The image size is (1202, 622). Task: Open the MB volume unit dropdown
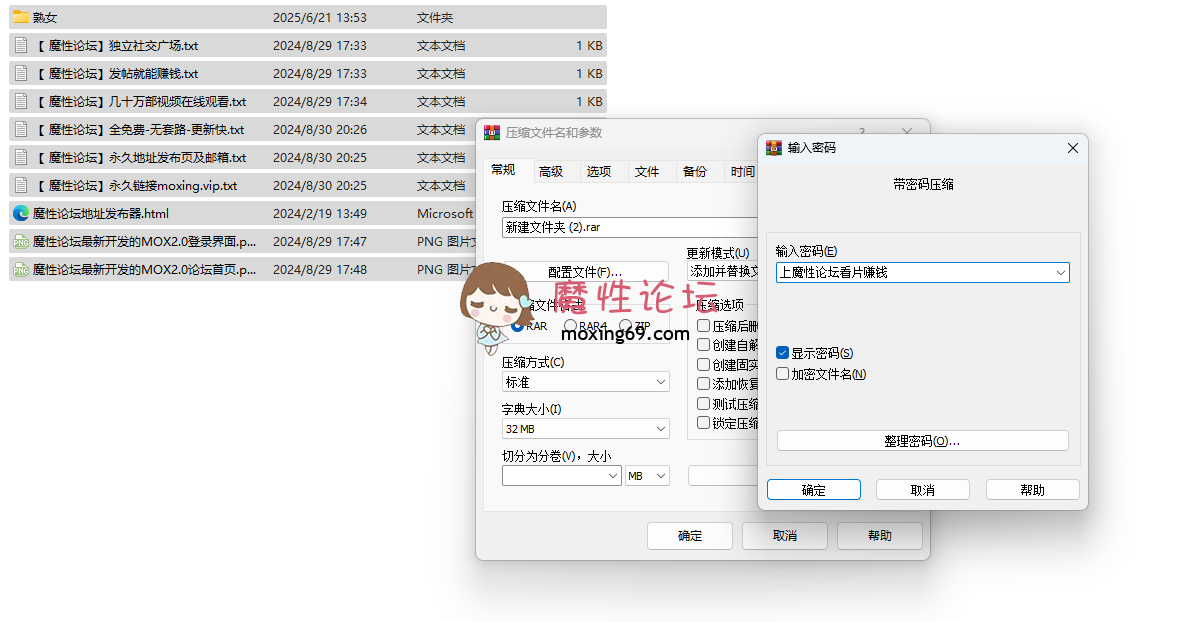[647, 476]
